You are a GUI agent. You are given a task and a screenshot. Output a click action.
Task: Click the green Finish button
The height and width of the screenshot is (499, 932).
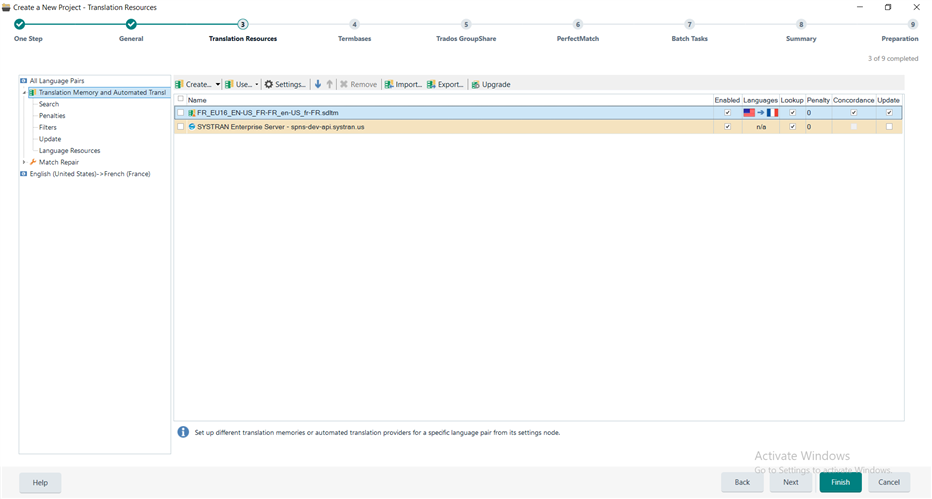pos(840,482)
